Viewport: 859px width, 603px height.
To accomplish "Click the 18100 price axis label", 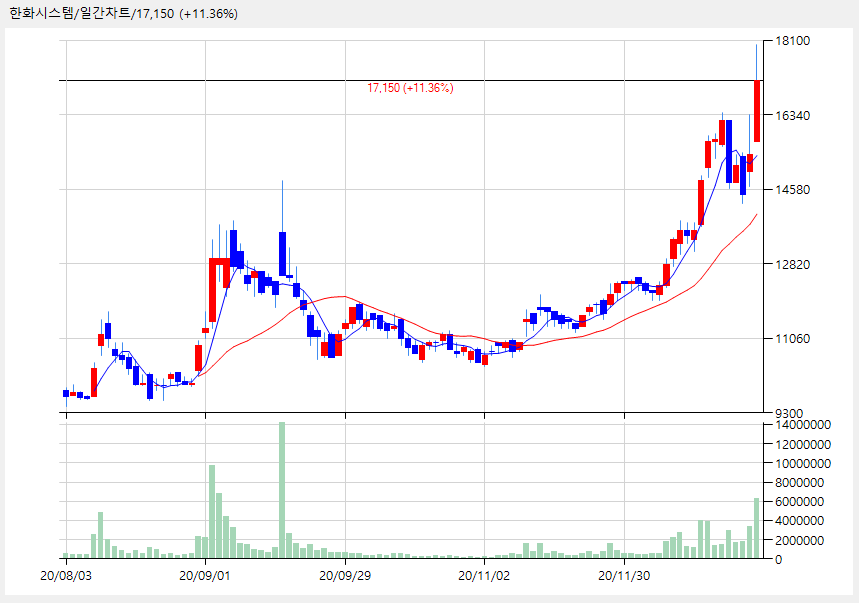I will click(793, 41).
